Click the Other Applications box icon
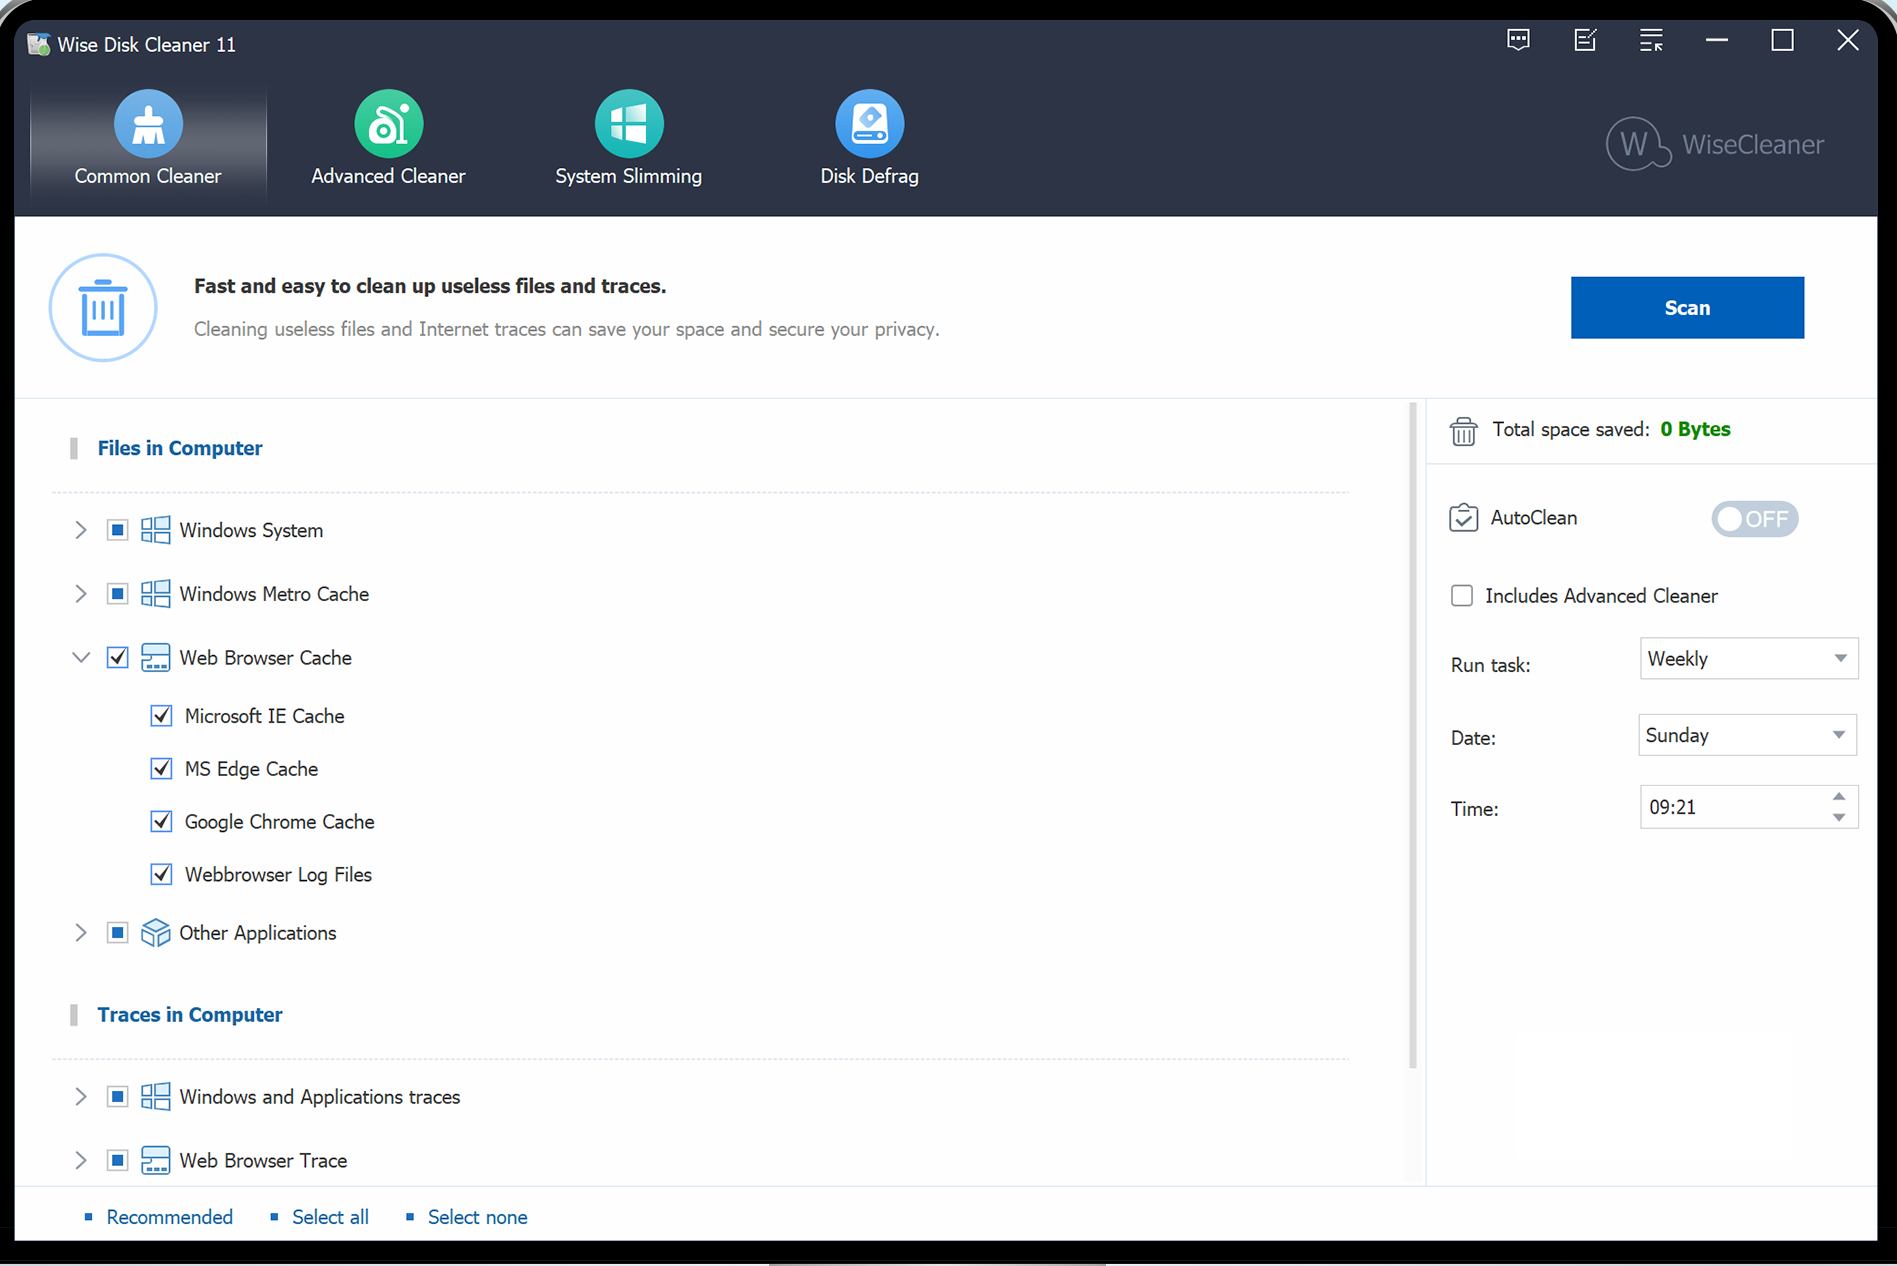1897x1266 pixels. 155,933
